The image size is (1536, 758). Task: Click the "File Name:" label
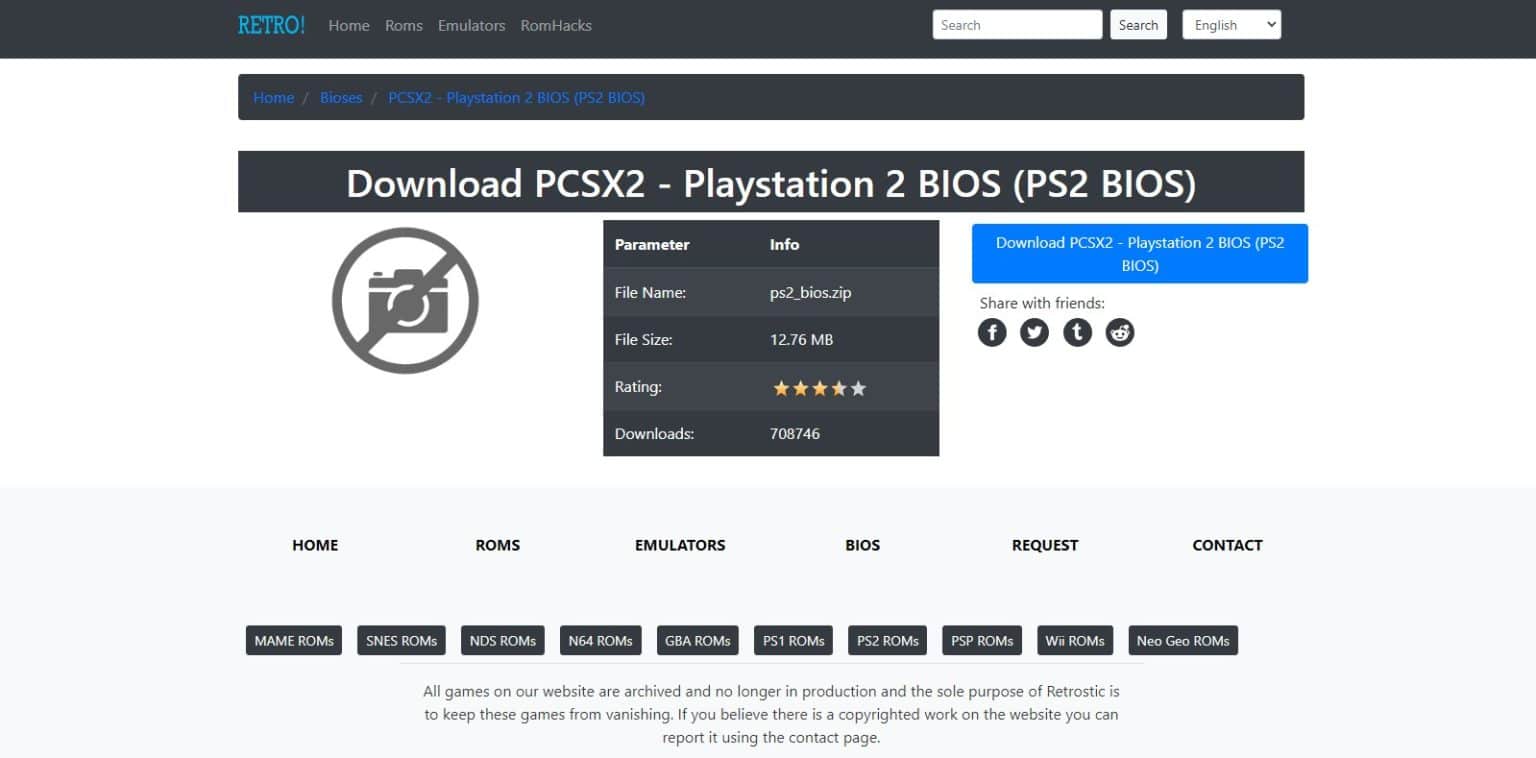tap(650, 293)
